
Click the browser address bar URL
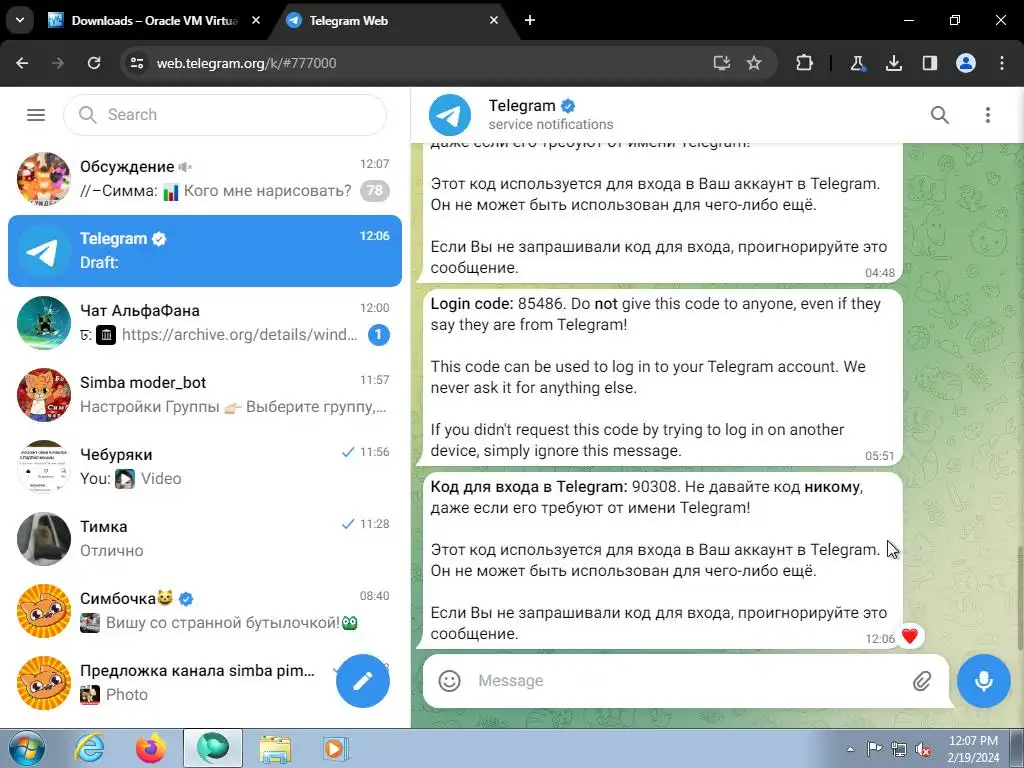[x=246, y=63]
